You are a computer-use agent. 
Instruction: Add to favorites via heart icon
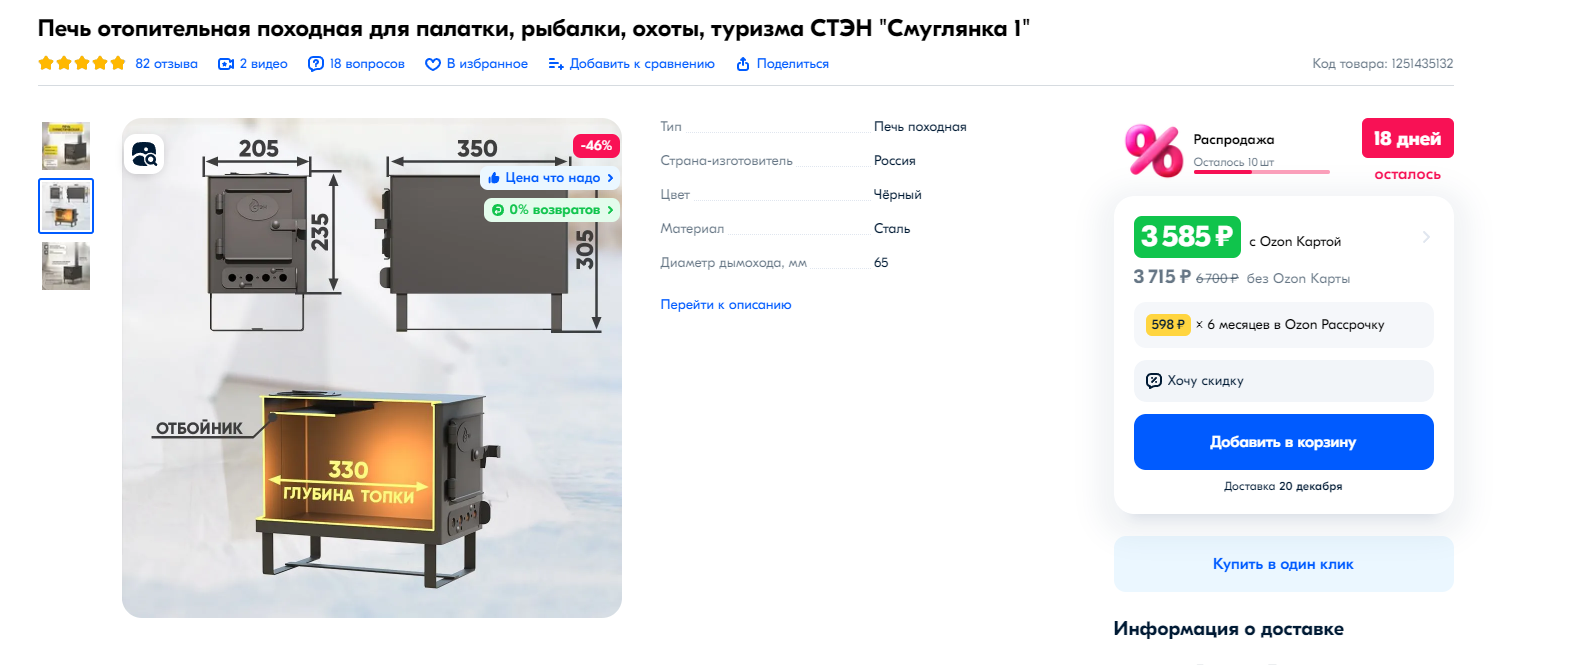(x=433, y=64)
